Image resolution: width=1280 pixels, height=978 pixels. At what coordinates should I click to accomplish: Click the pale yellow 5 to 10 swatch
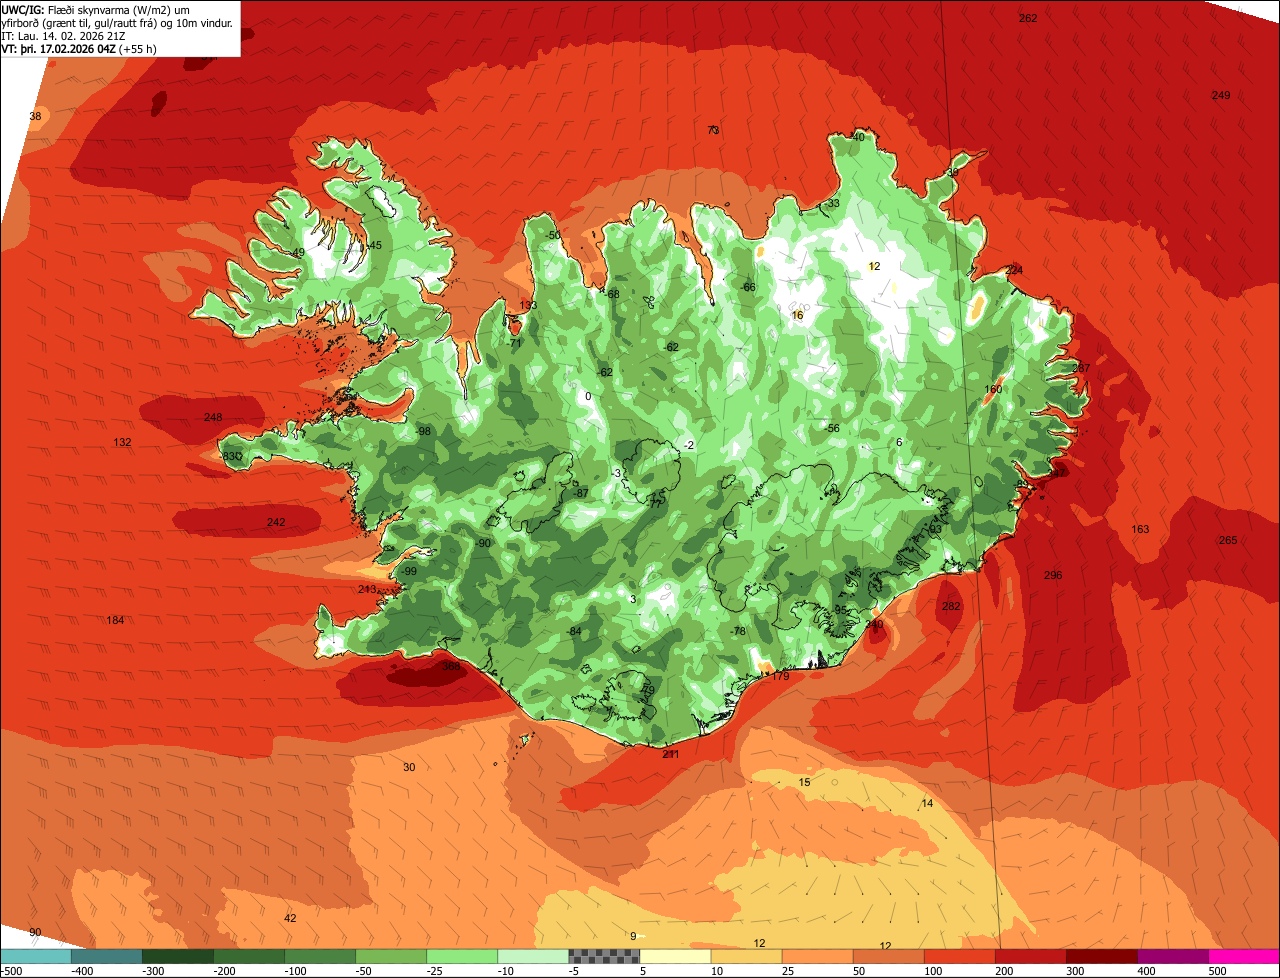tap(675, 956)
